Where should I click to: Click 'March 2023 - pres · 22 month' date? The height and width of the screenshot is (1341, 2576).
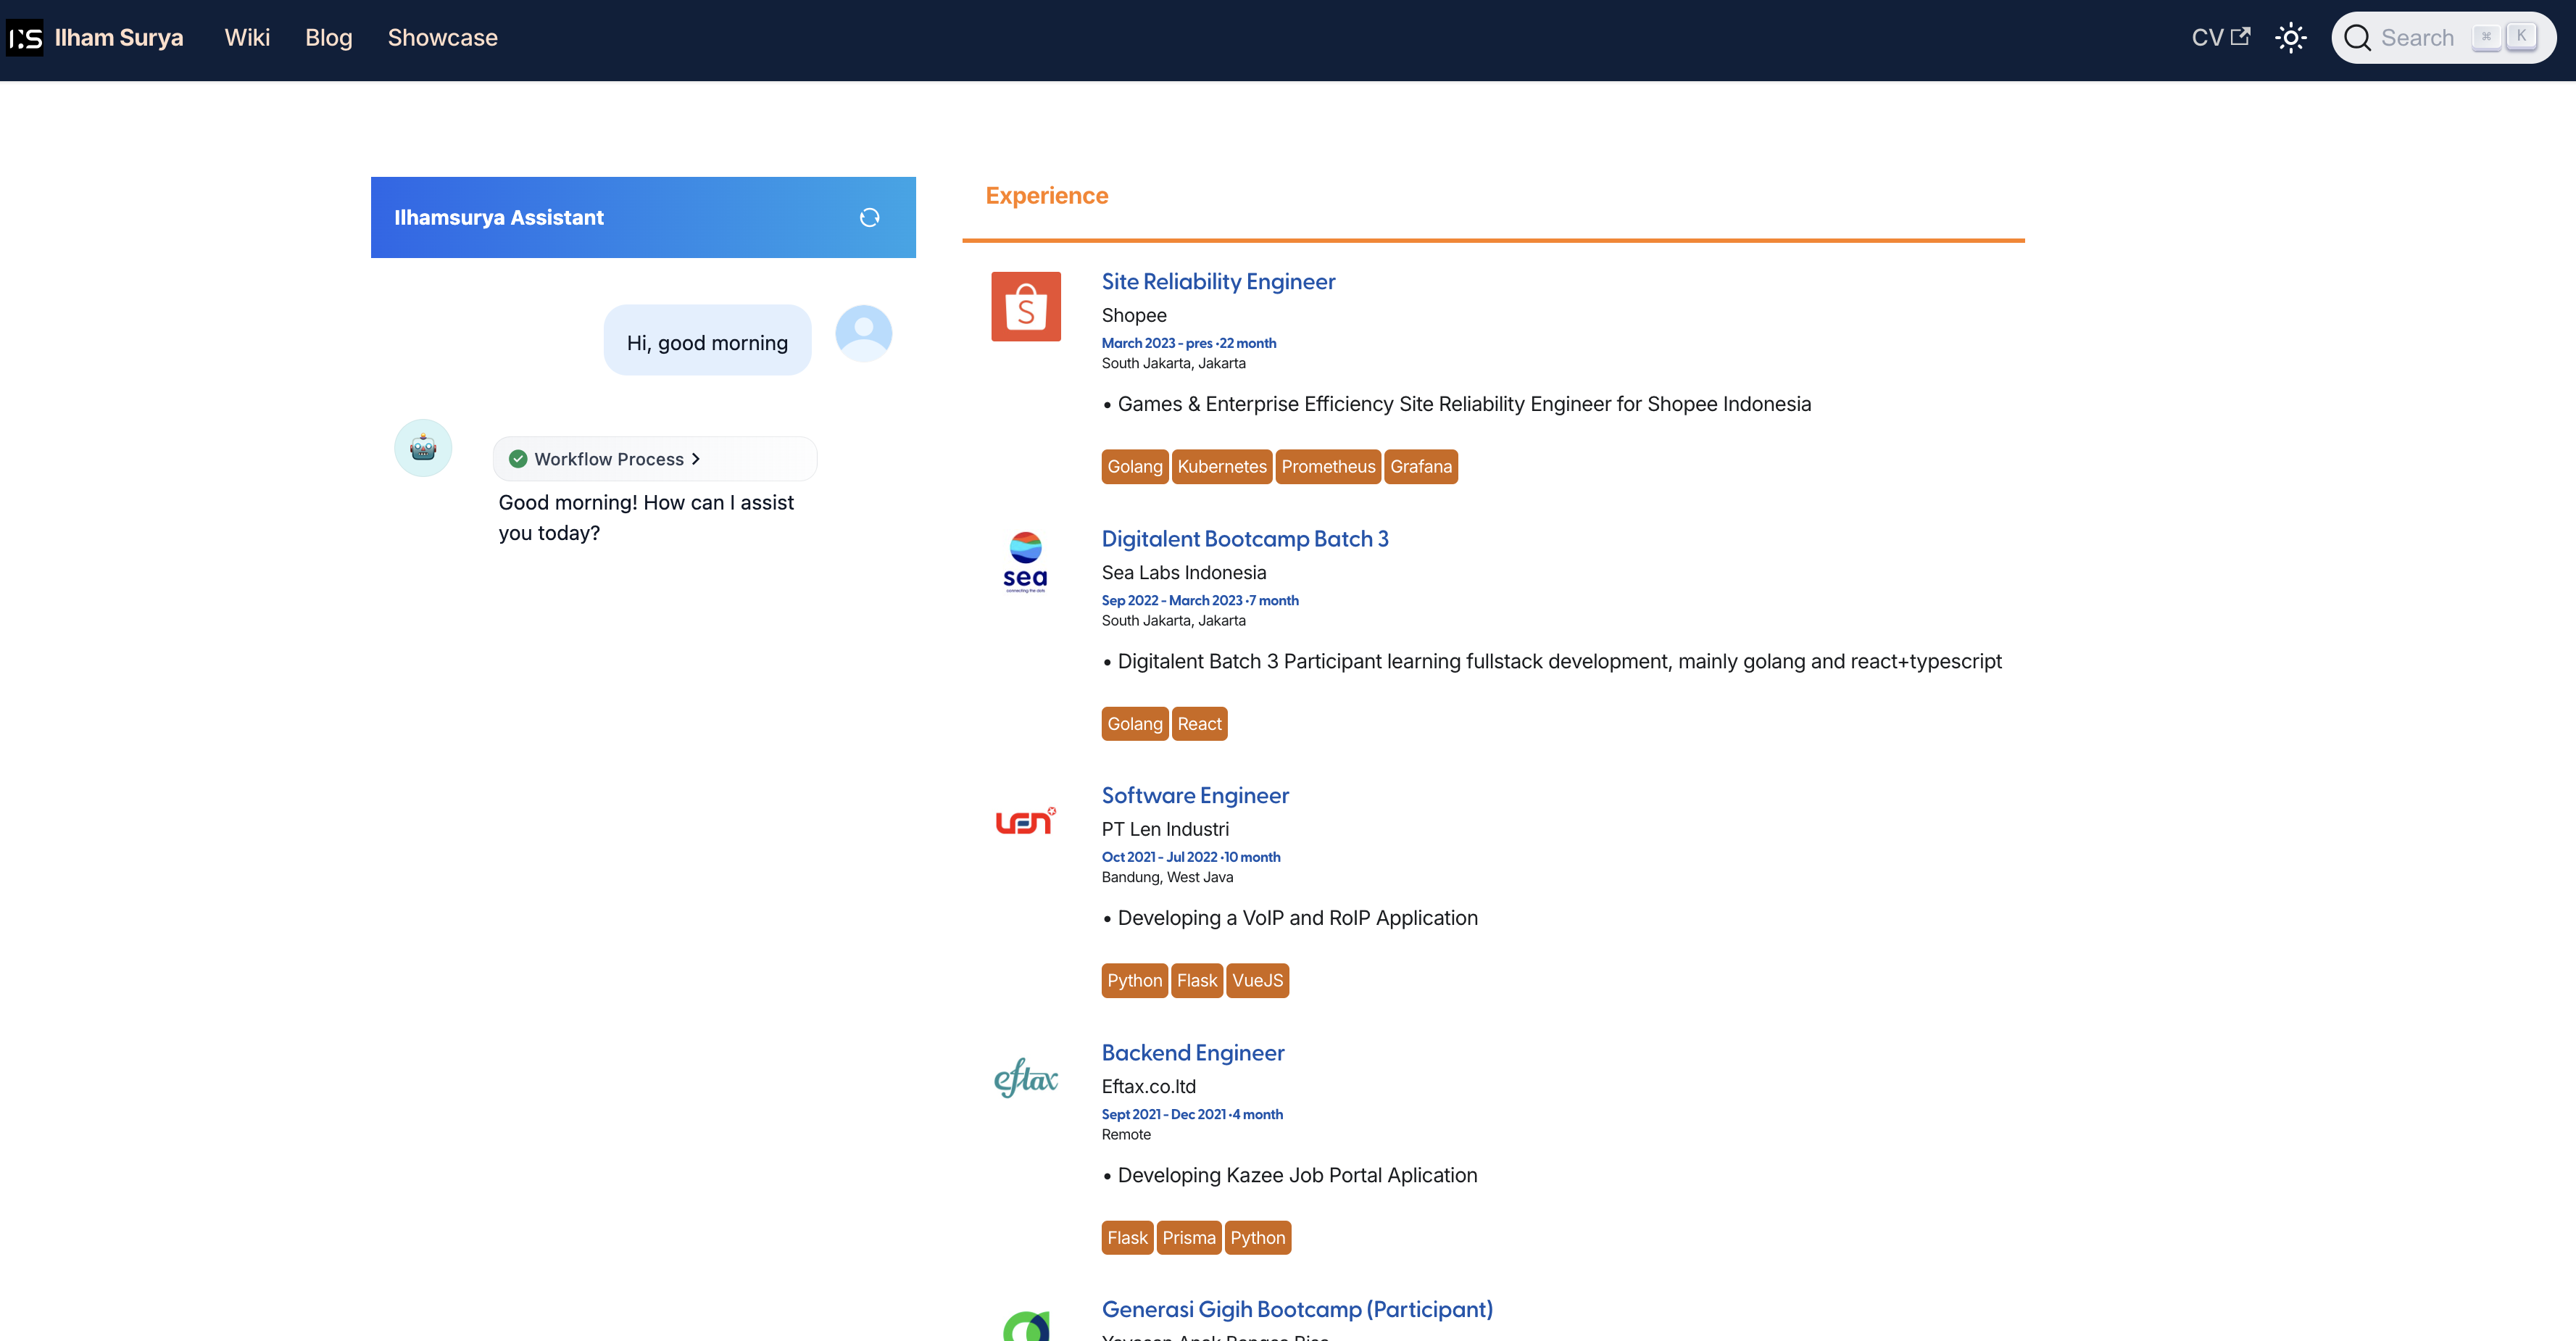pos(1189,343)
